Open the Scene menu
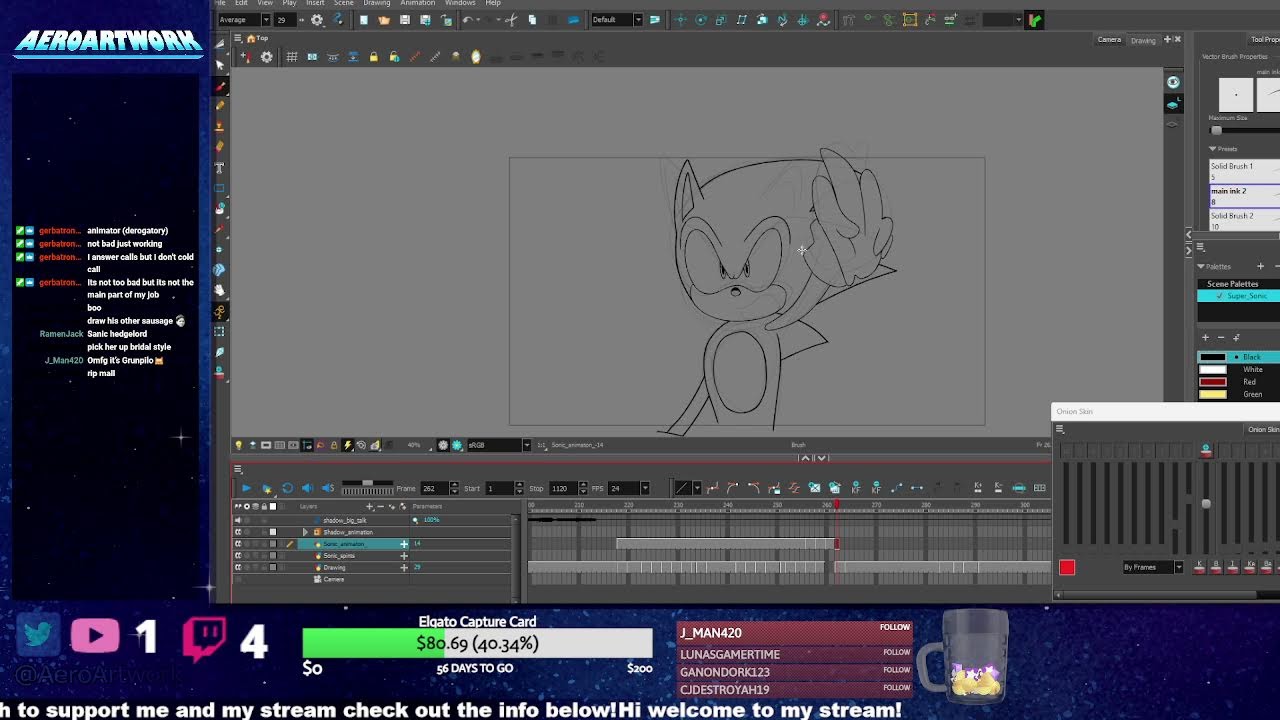This screenshot has width=1280, height=720. [343, 3]
